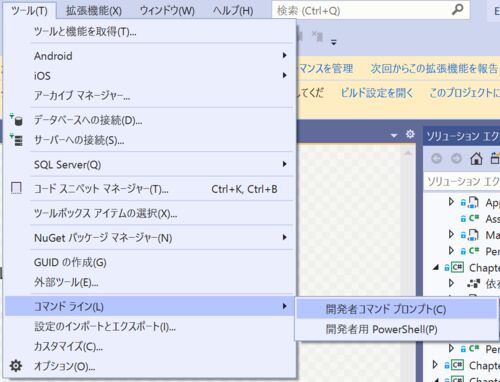Open カスタマイズ(C)...
This screenshot has width=500, height=382.
point(149,346)
